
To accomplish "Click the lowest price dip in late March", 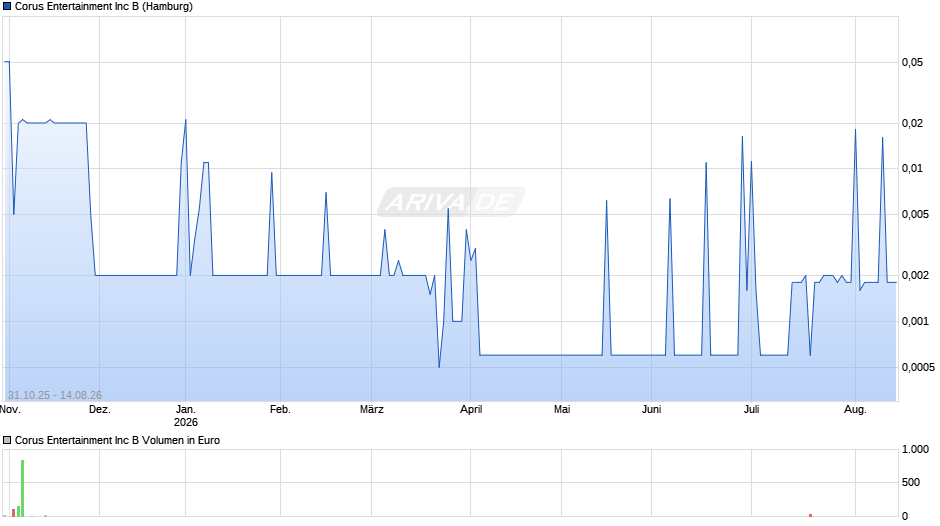I will (439, 367).
